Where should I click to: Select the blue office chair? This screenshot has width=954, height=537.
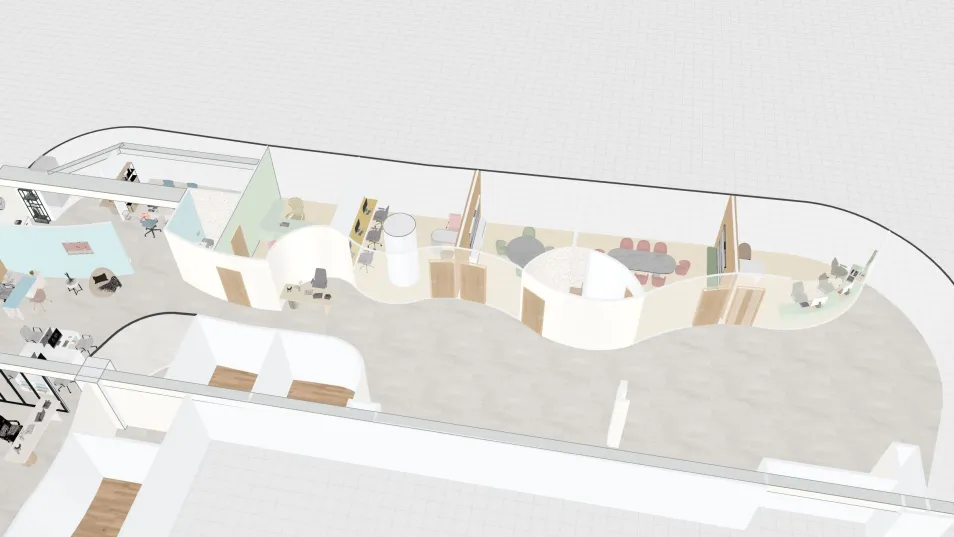coord(152,229)
